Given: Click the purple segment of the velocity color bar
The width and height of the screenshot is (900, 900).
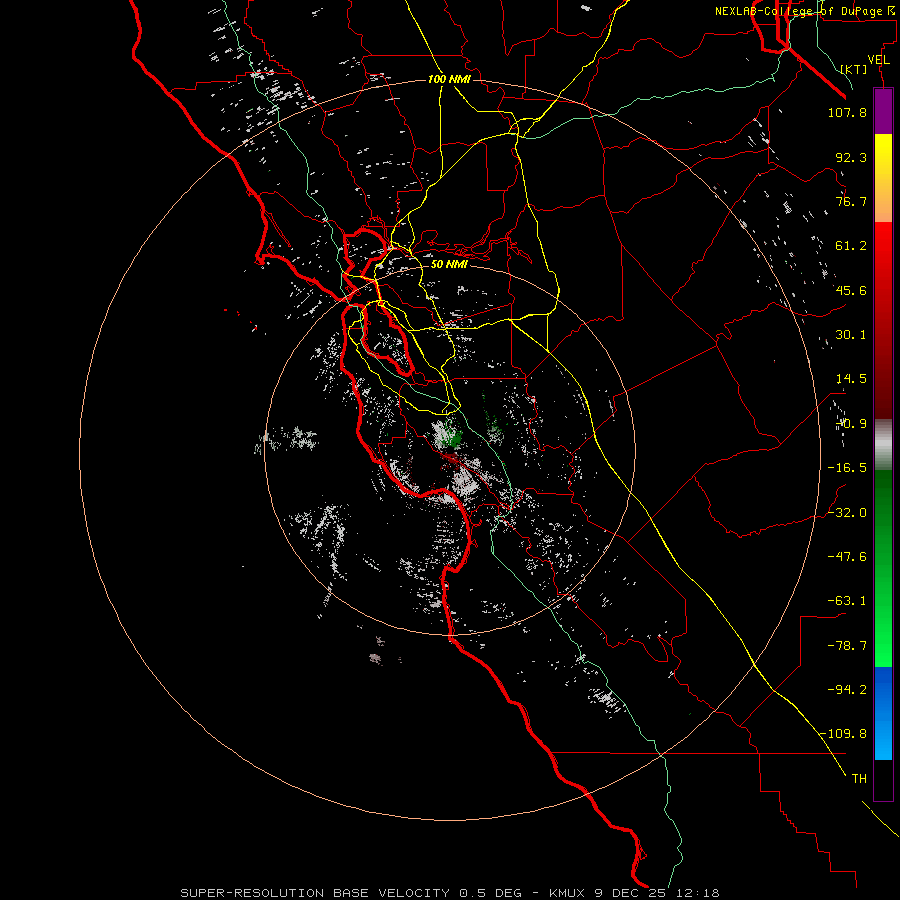Looking at the screenshot, I should (x=883, y=111).
